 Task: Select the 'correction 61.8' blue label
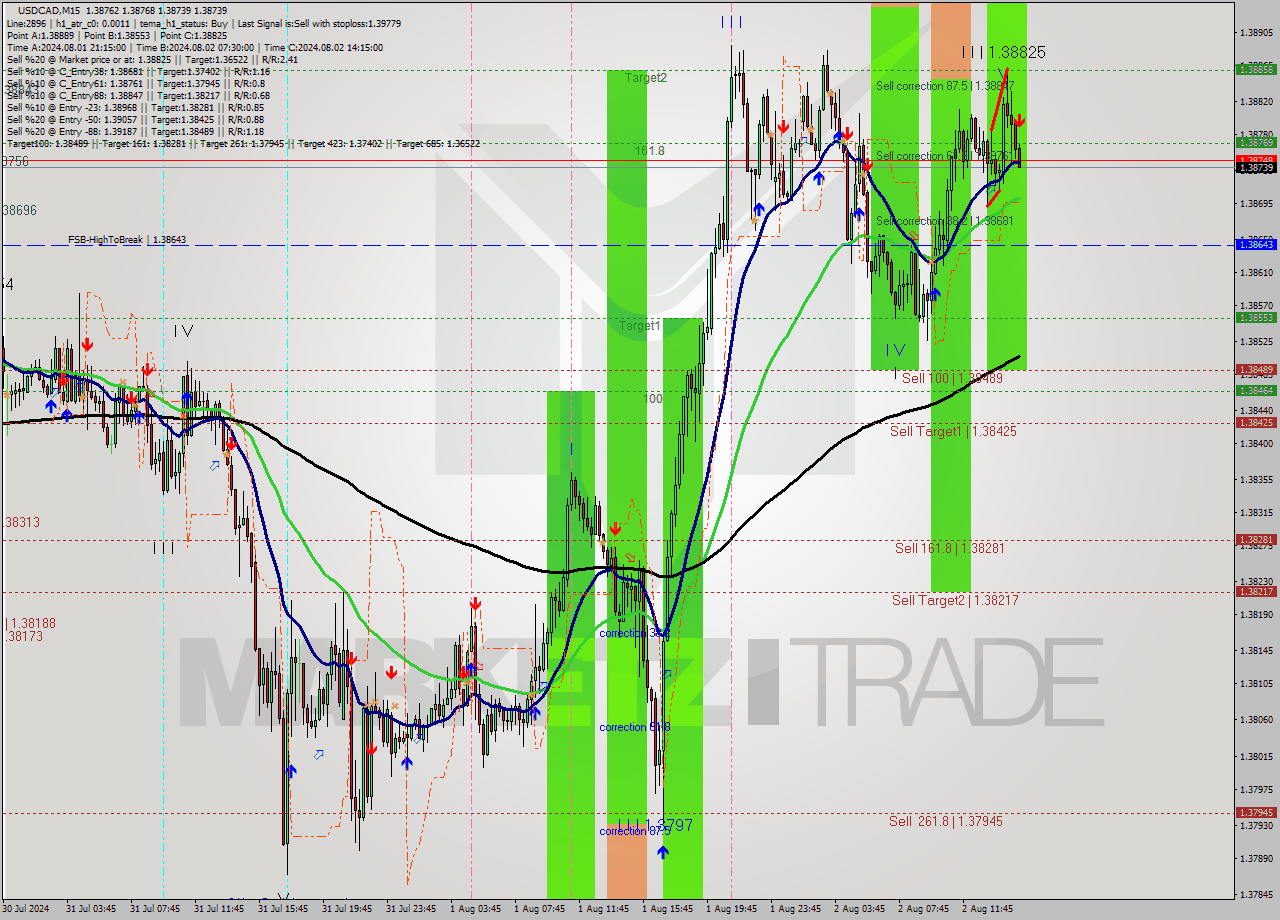(634, 727)
